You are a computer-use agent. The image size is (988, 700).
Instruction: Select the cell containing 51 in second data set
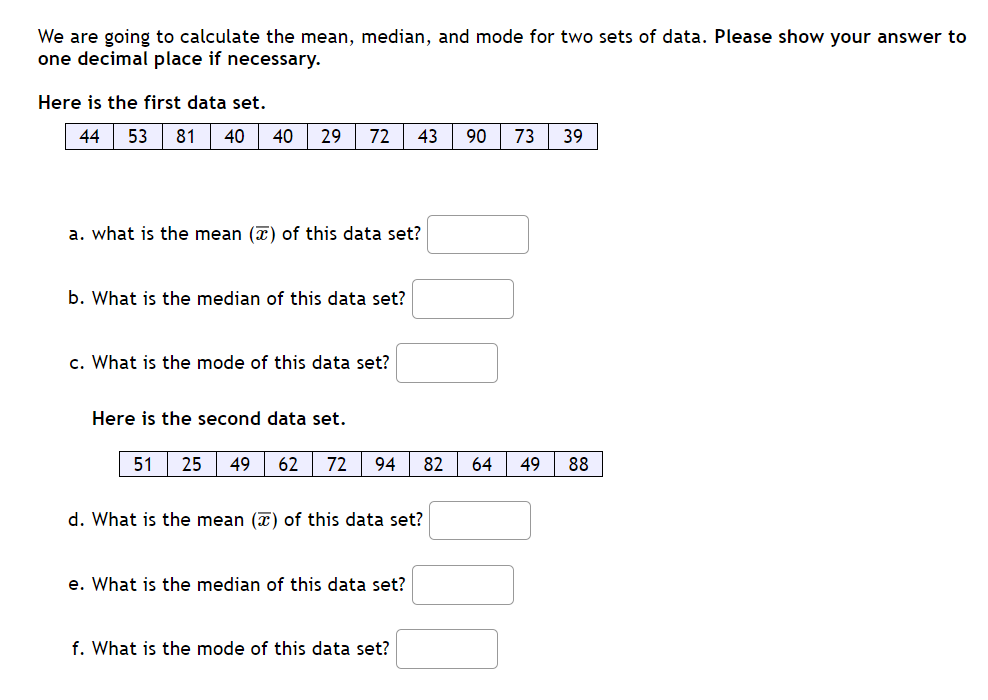click(x=143, y=464)
